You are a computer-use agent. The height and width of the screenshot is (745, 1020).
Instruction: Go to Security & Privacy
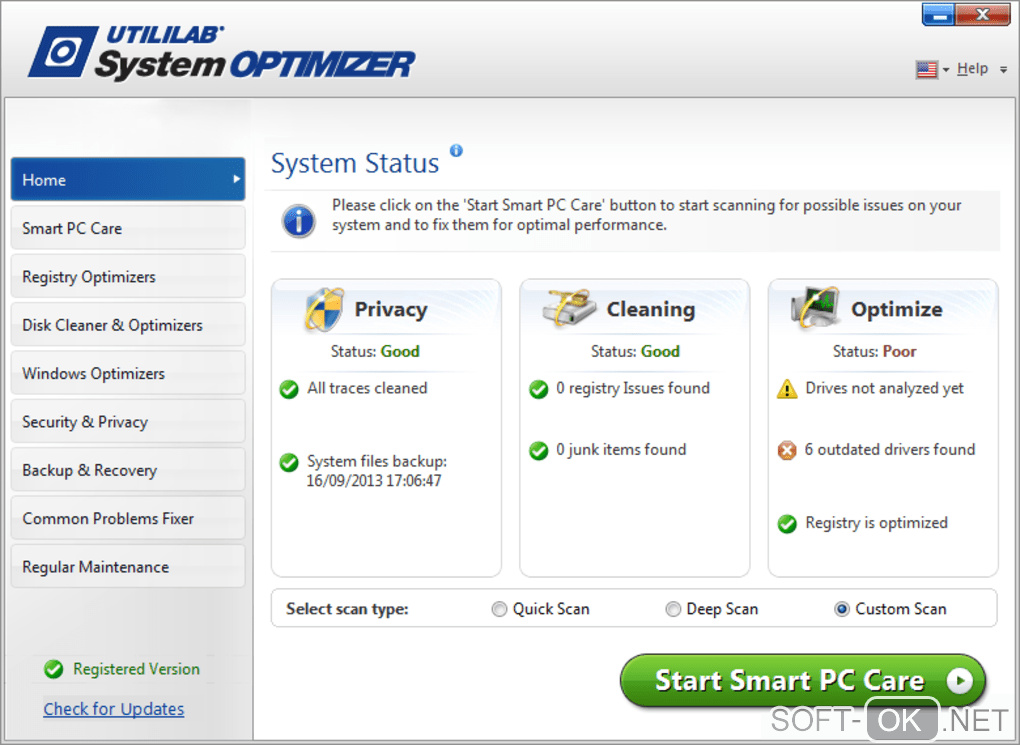(128, 421)
